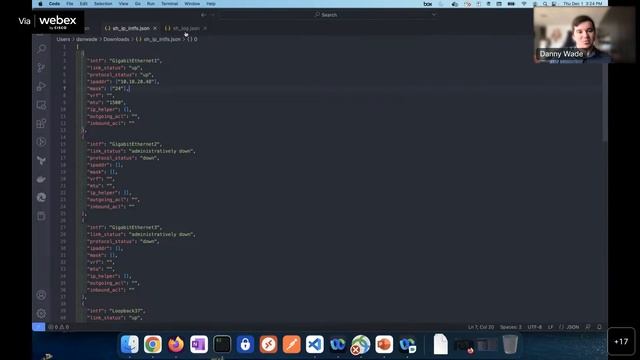Open command center dropdown chevron

(x=433, y=15)
